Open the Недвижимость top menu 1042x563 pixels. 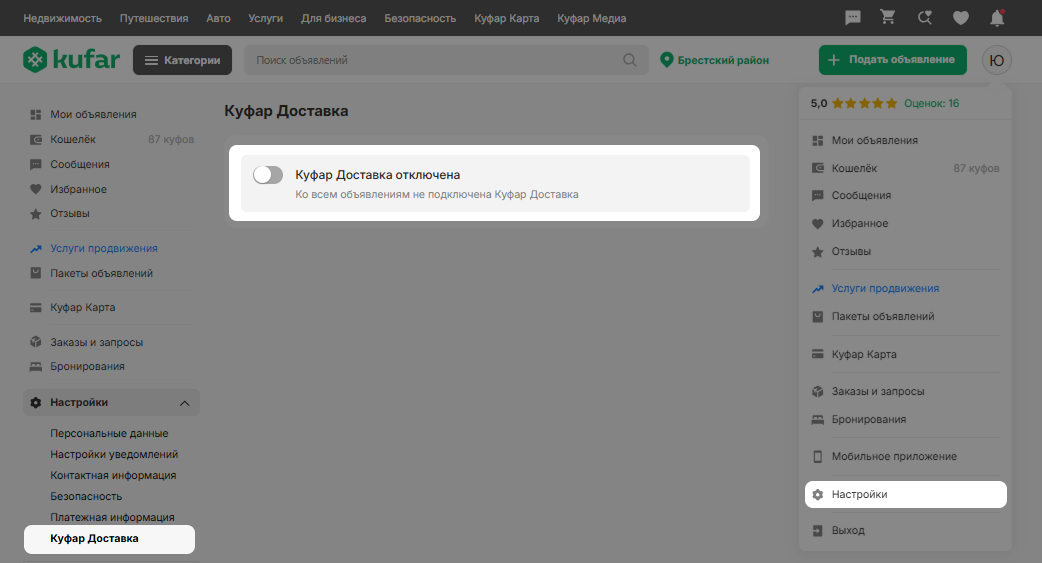tap(62, 19)
